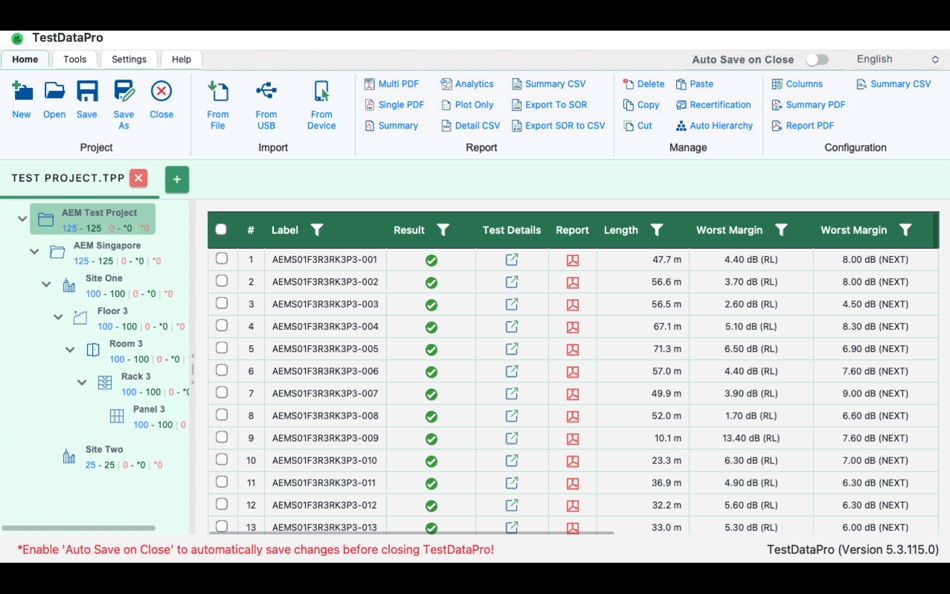Collapse the Rack 3 node

tap(82, 382)
